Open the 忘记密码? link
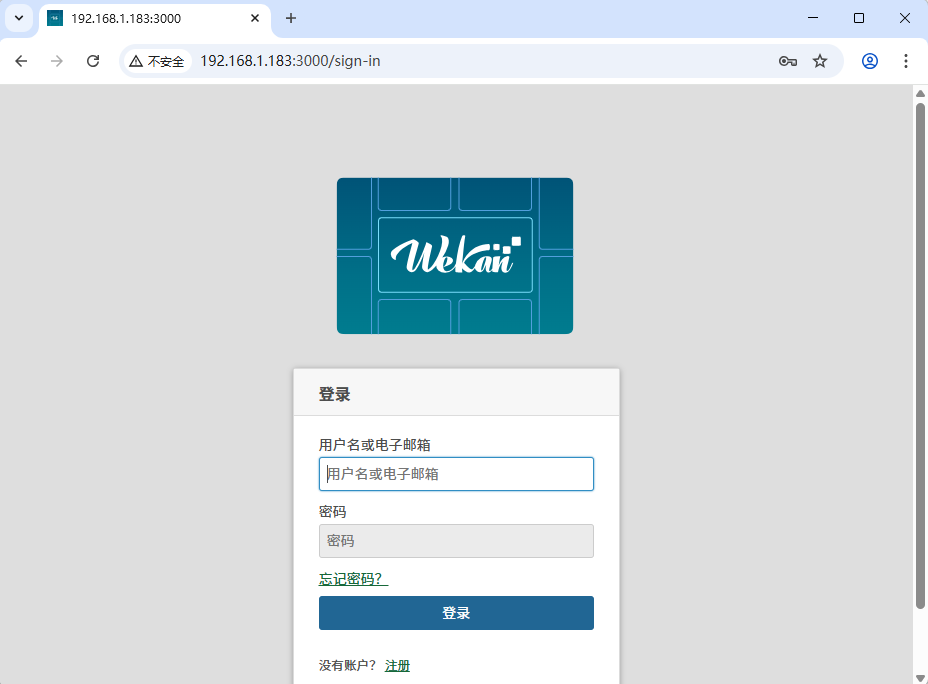This screenshot has height=684, width=928. point(353,579)
